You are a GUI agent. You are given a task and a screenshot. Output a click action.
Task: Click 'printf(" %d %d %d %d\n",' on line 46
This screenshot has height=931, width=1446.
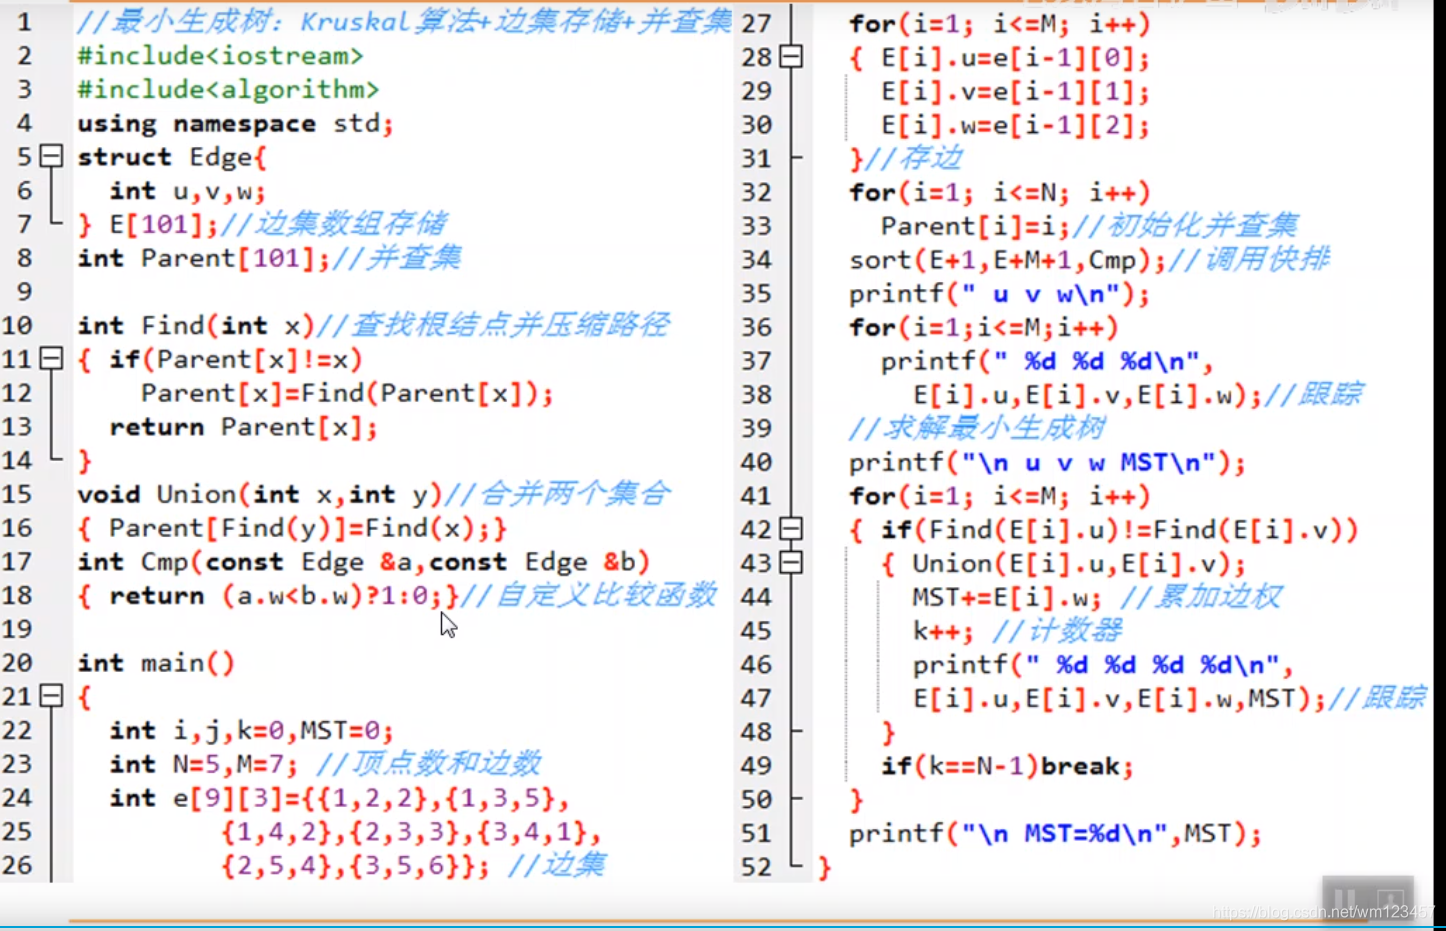click(1103, 665)
